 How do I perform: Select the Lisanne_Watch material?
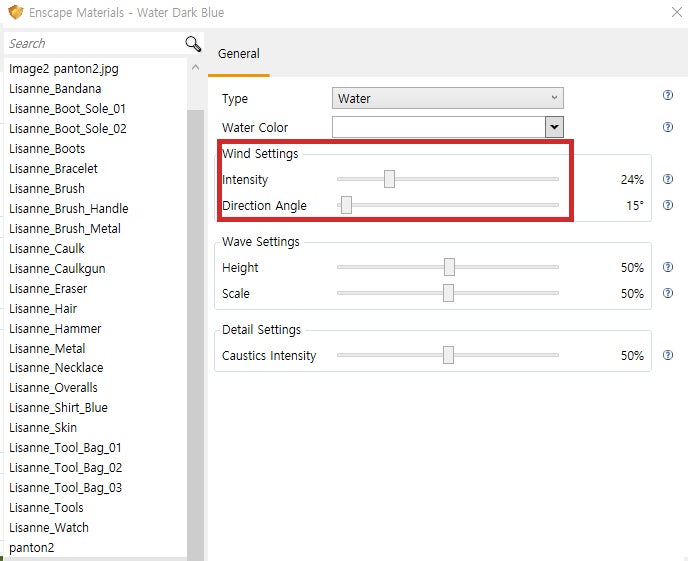click(x=49, y=528)
